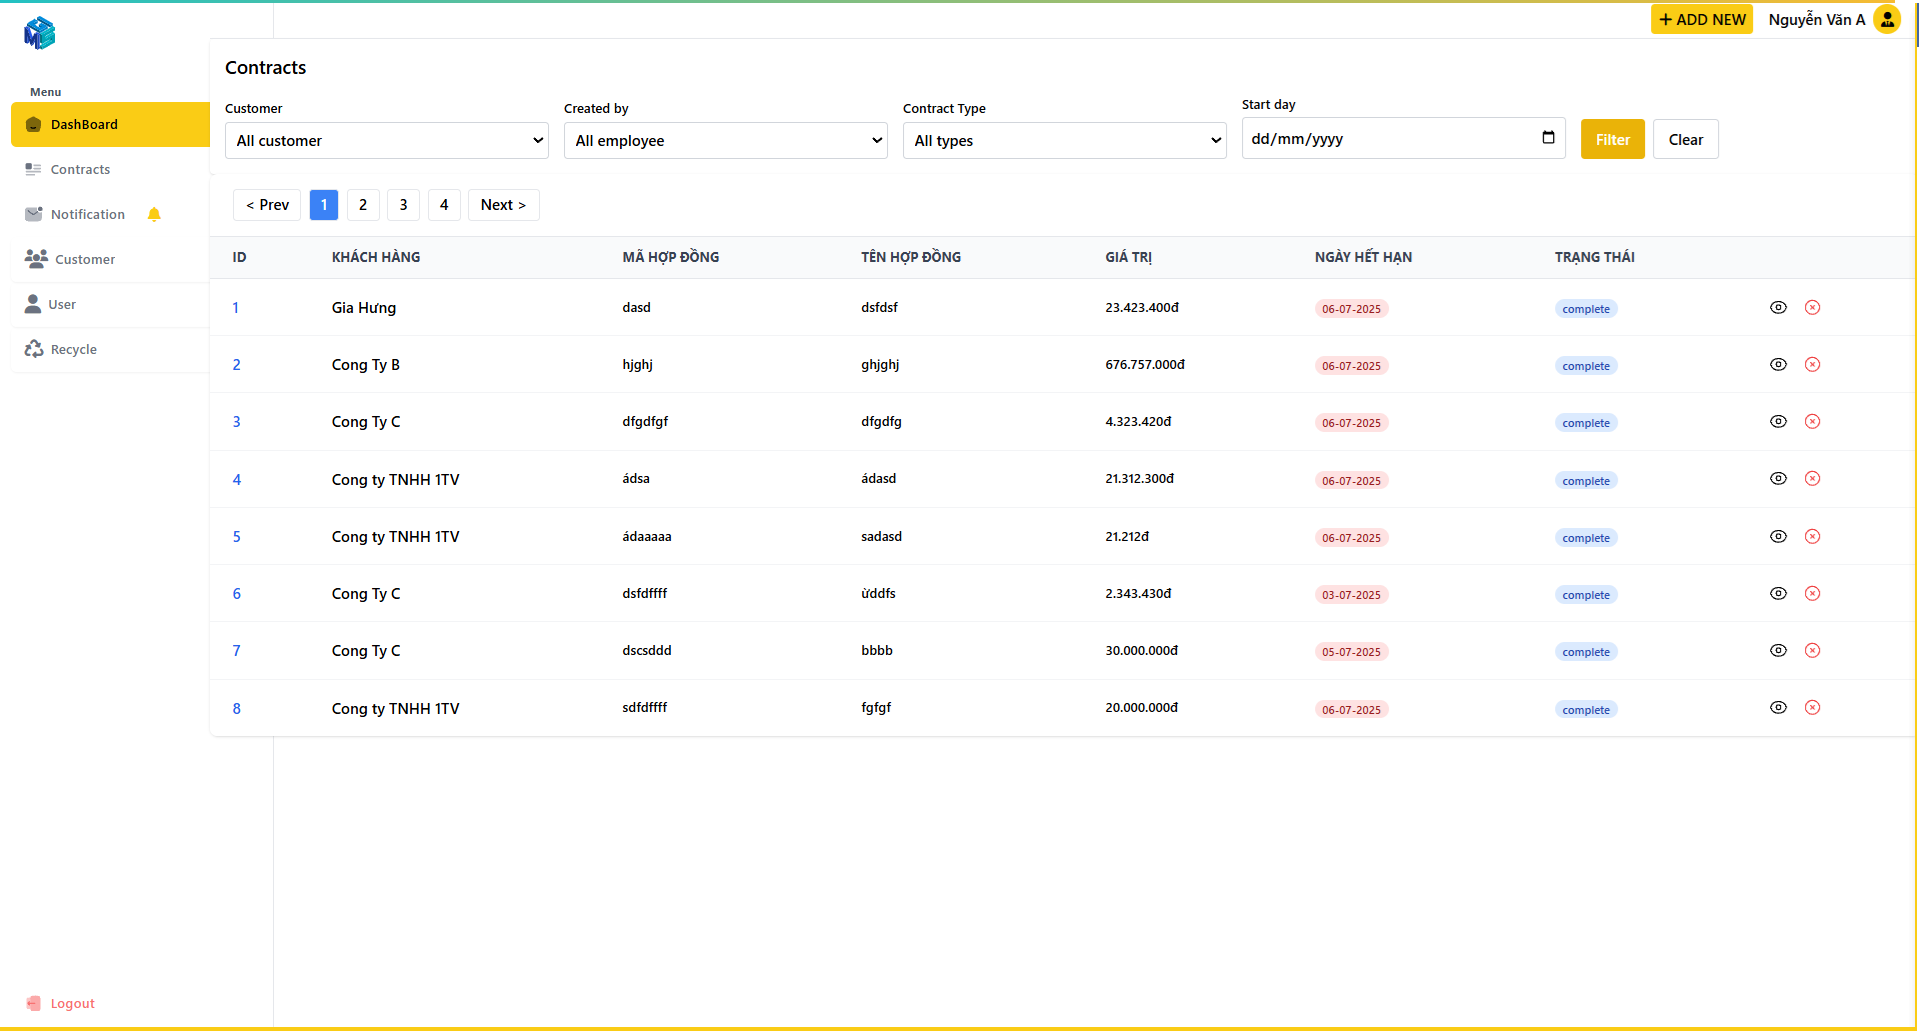Click delete icon for Cong Ty B row
Screen dimensions: 1919x1035
pos(1812,365)
